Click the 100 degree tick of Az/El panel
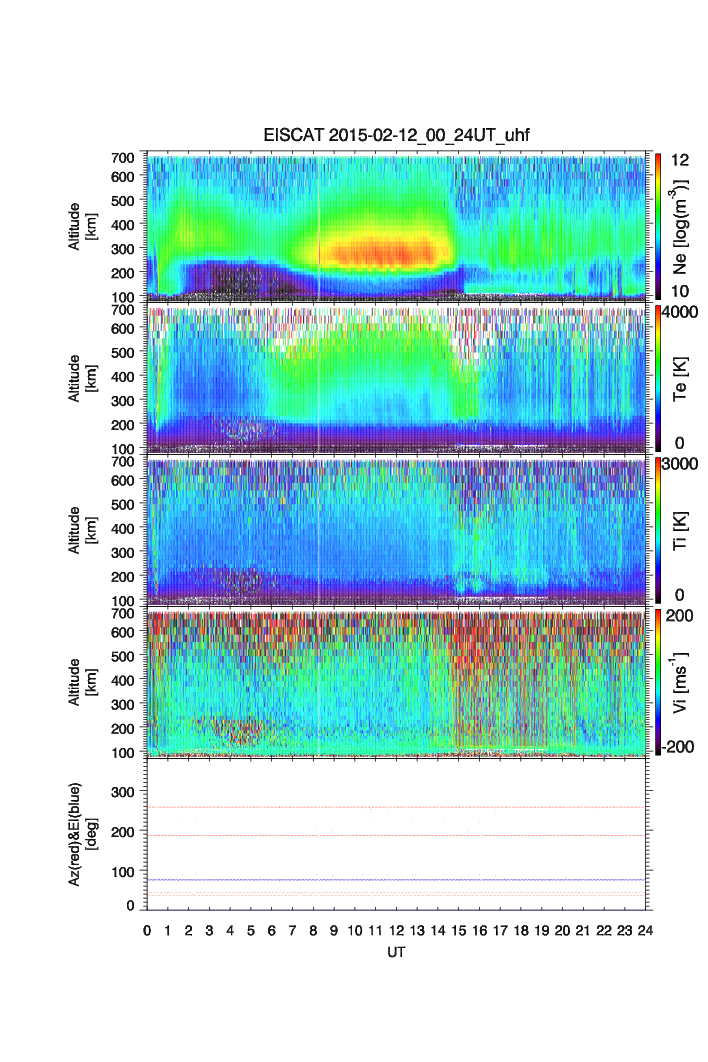Image resolution: width=708 pixels, height=1062 pixels. tap(123, 872)
